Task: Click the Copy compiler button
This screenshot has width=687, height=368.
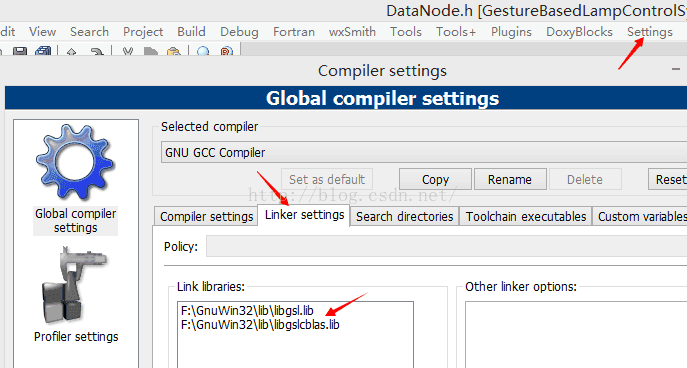Action: tap(436, 179)
